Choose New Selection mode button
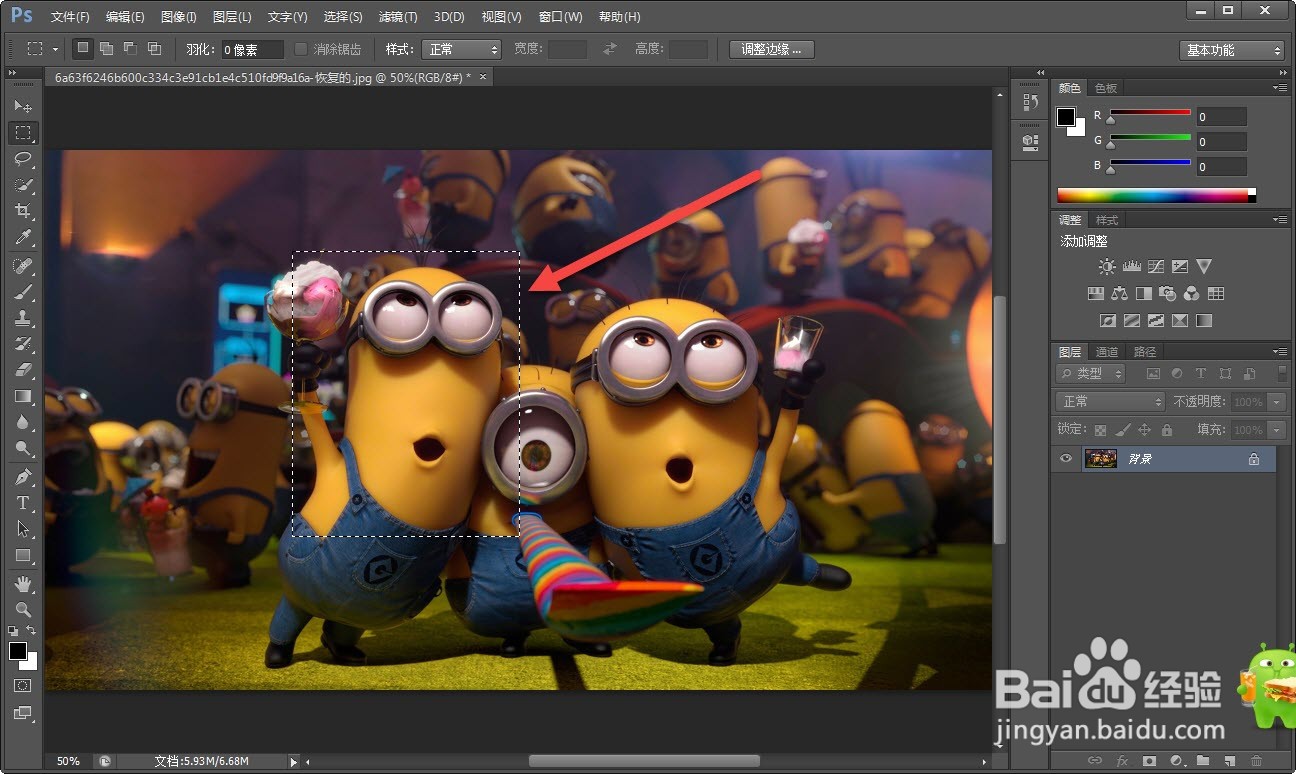The width and height of the screenshot is (1296, 774). [x=83, y=48]
